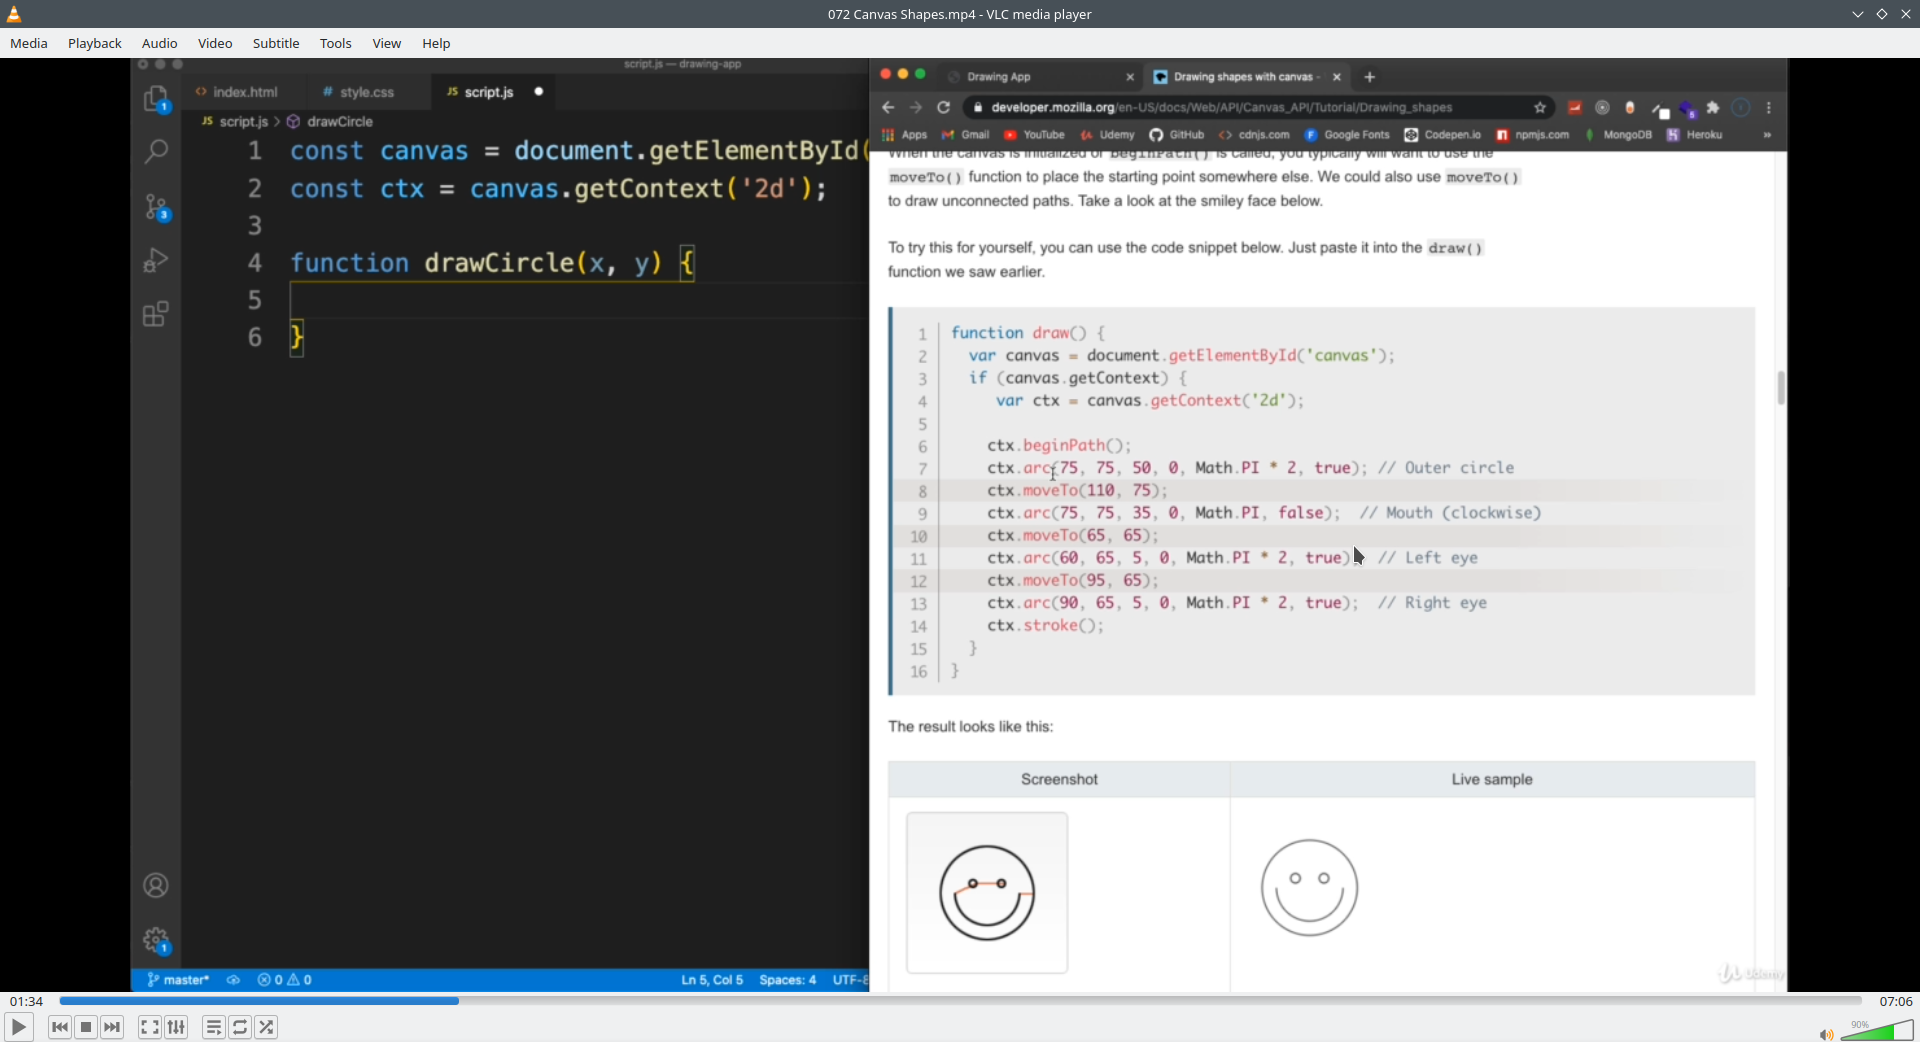Click the browser forward arrow
Image resolution: width=1920 pixels, height=1042 pixels.
tap(915, 107)
